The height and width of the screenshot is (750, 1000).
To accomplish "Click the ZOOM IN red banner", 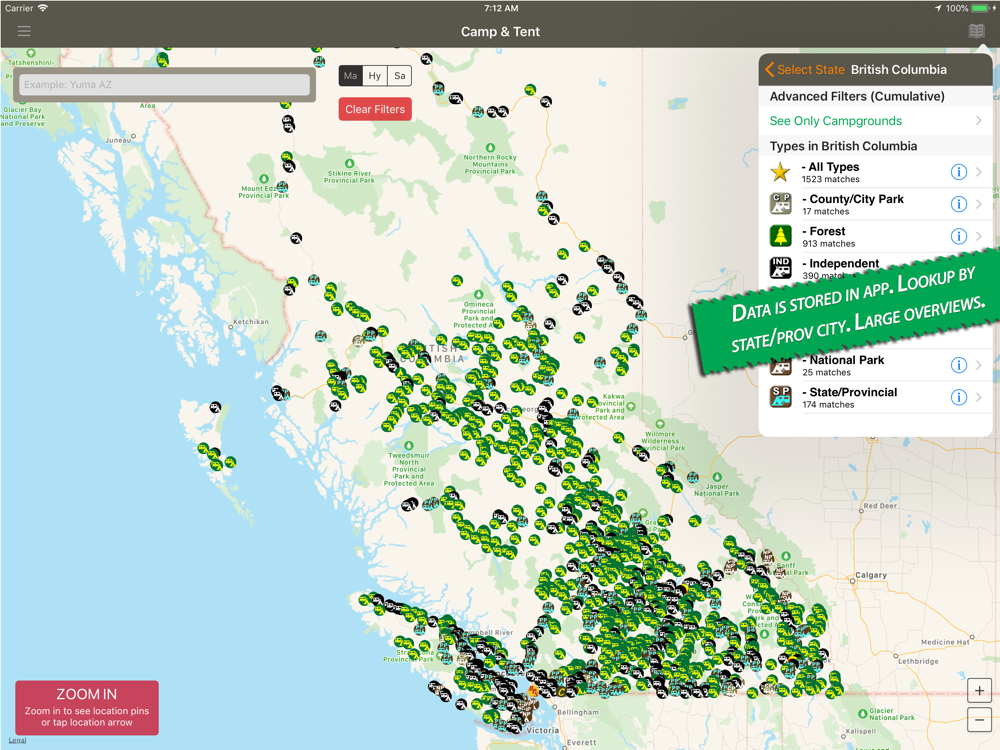I will coord(87,708).
